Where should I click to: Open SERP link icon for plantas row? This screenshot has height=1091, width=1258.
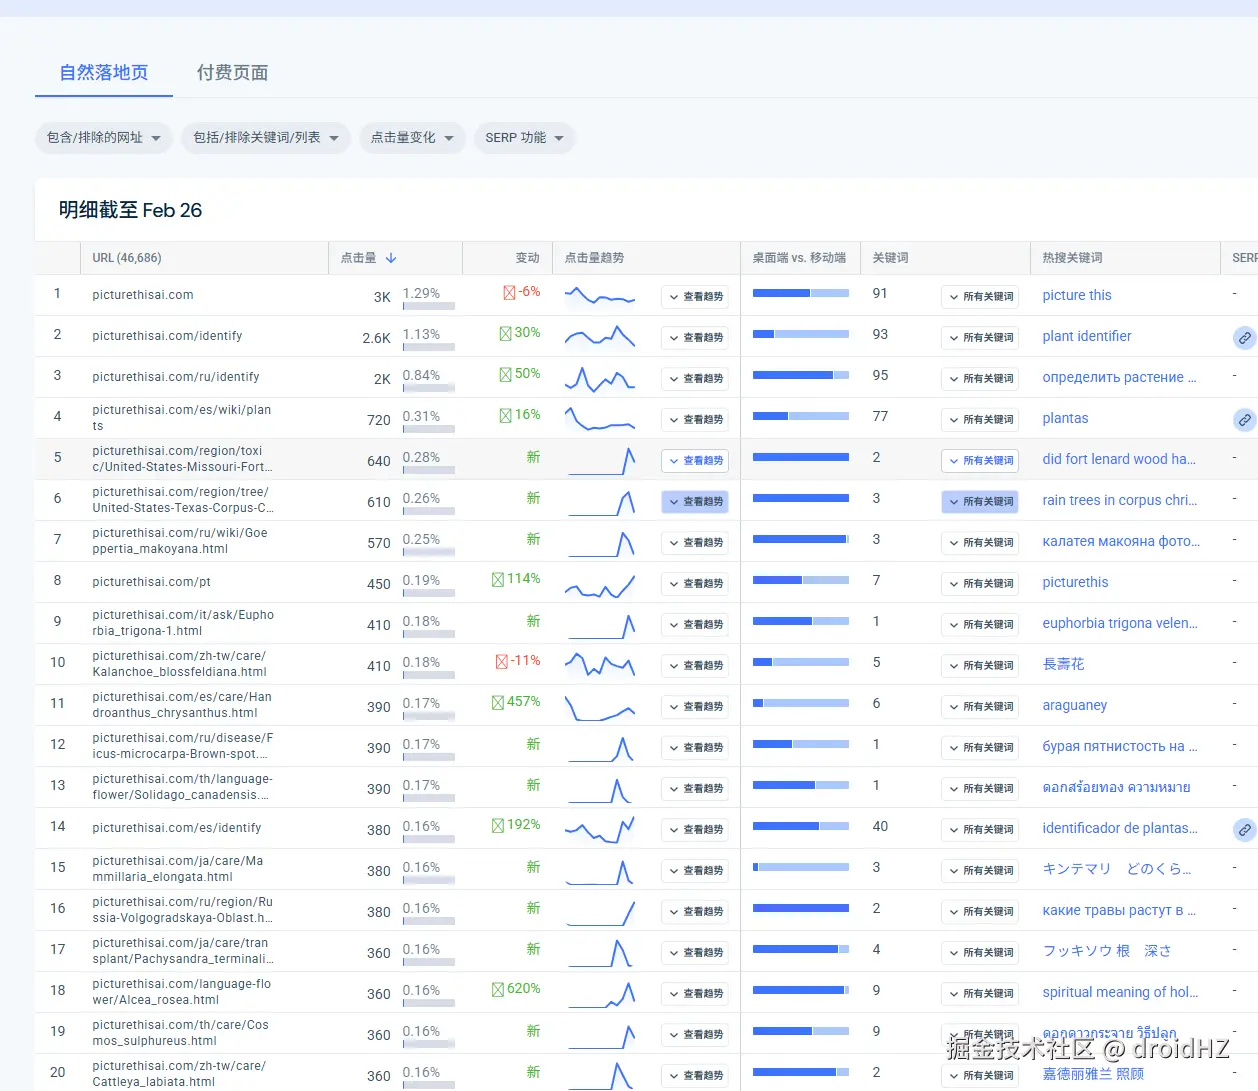click(x=1244, y=420)
